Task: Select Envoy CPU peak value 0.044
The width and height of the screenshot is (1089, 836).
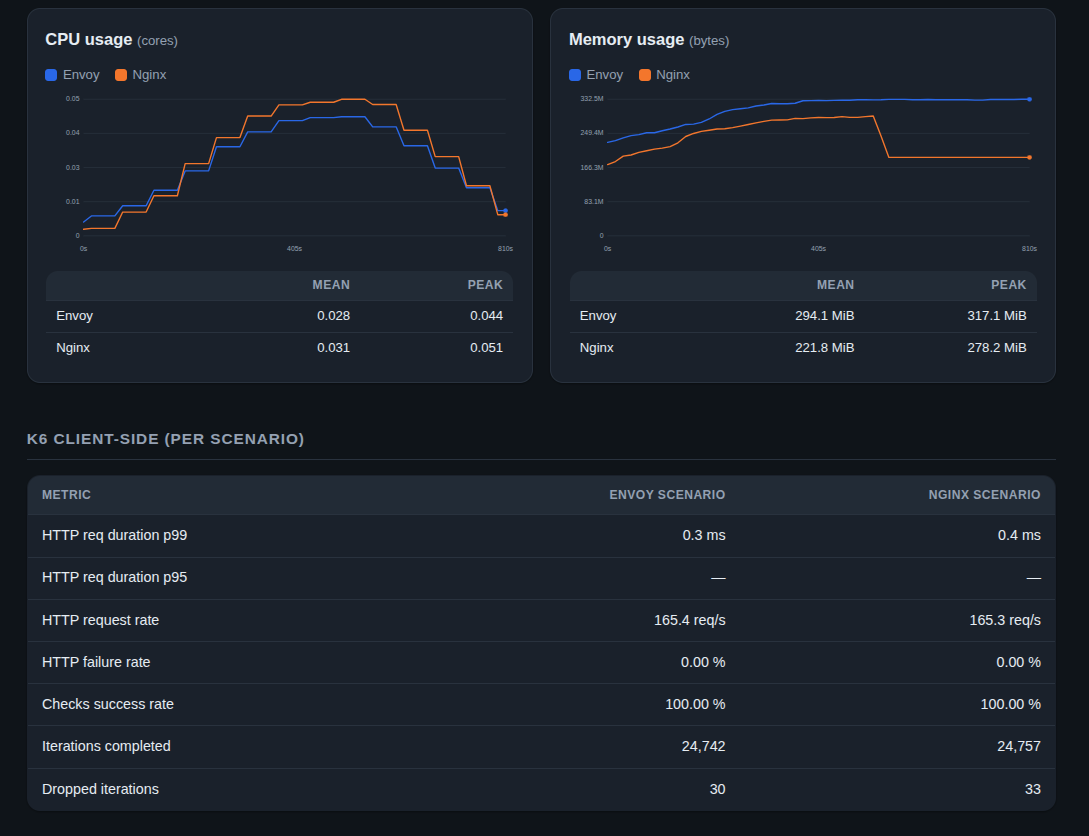Action: click(x=486, y=316)
